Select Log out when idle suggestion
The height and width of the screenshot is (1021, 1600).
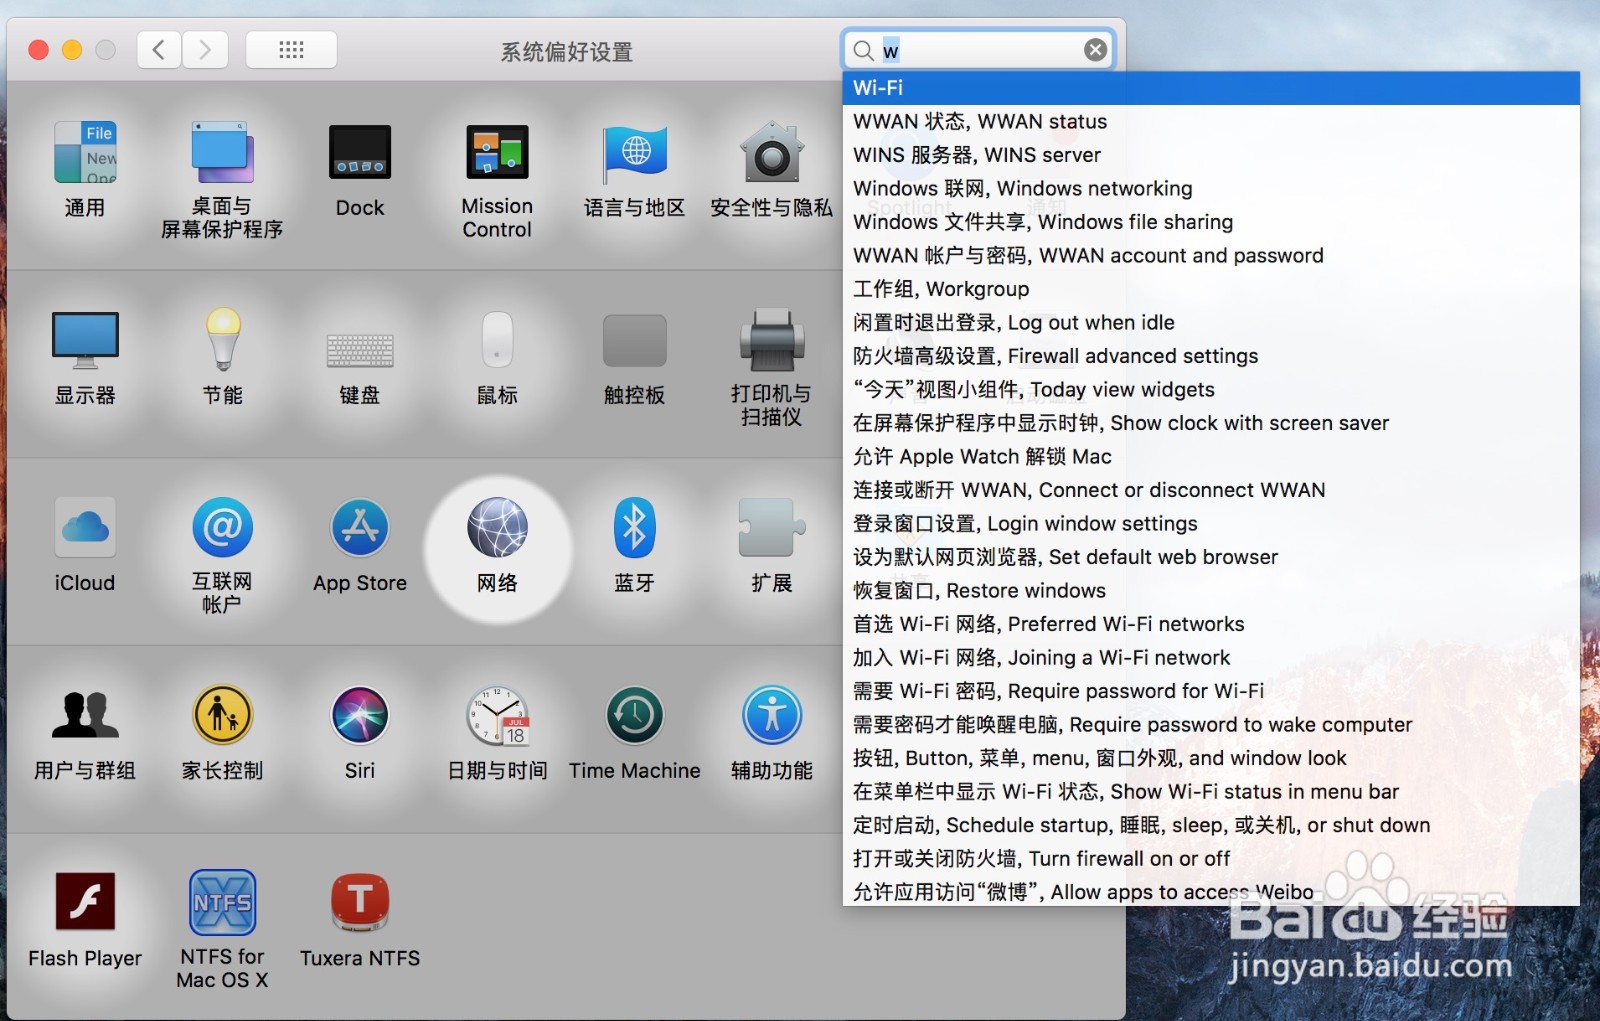1211,322
